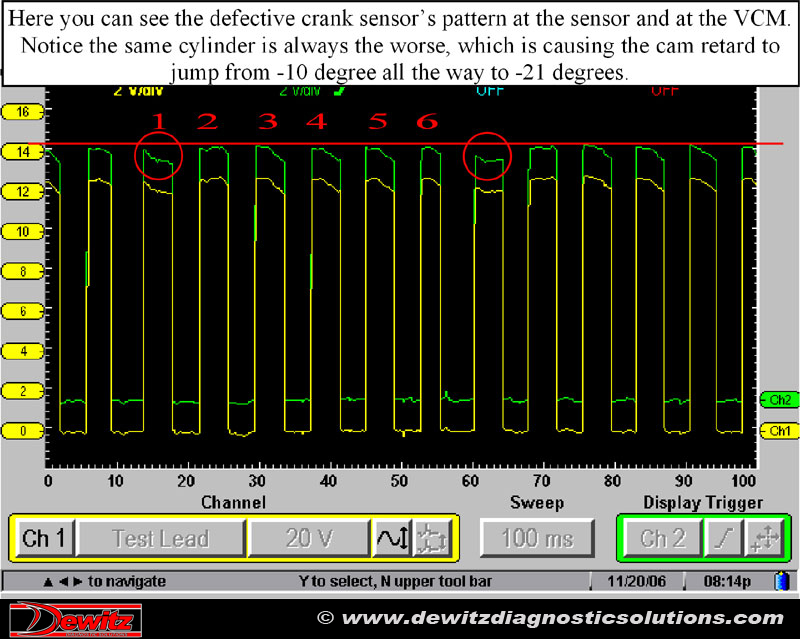Image resolution: width=800 pixels, height=639 pixels.
Task: Click the Sweep section heading
Action: [x=537, y=502]
